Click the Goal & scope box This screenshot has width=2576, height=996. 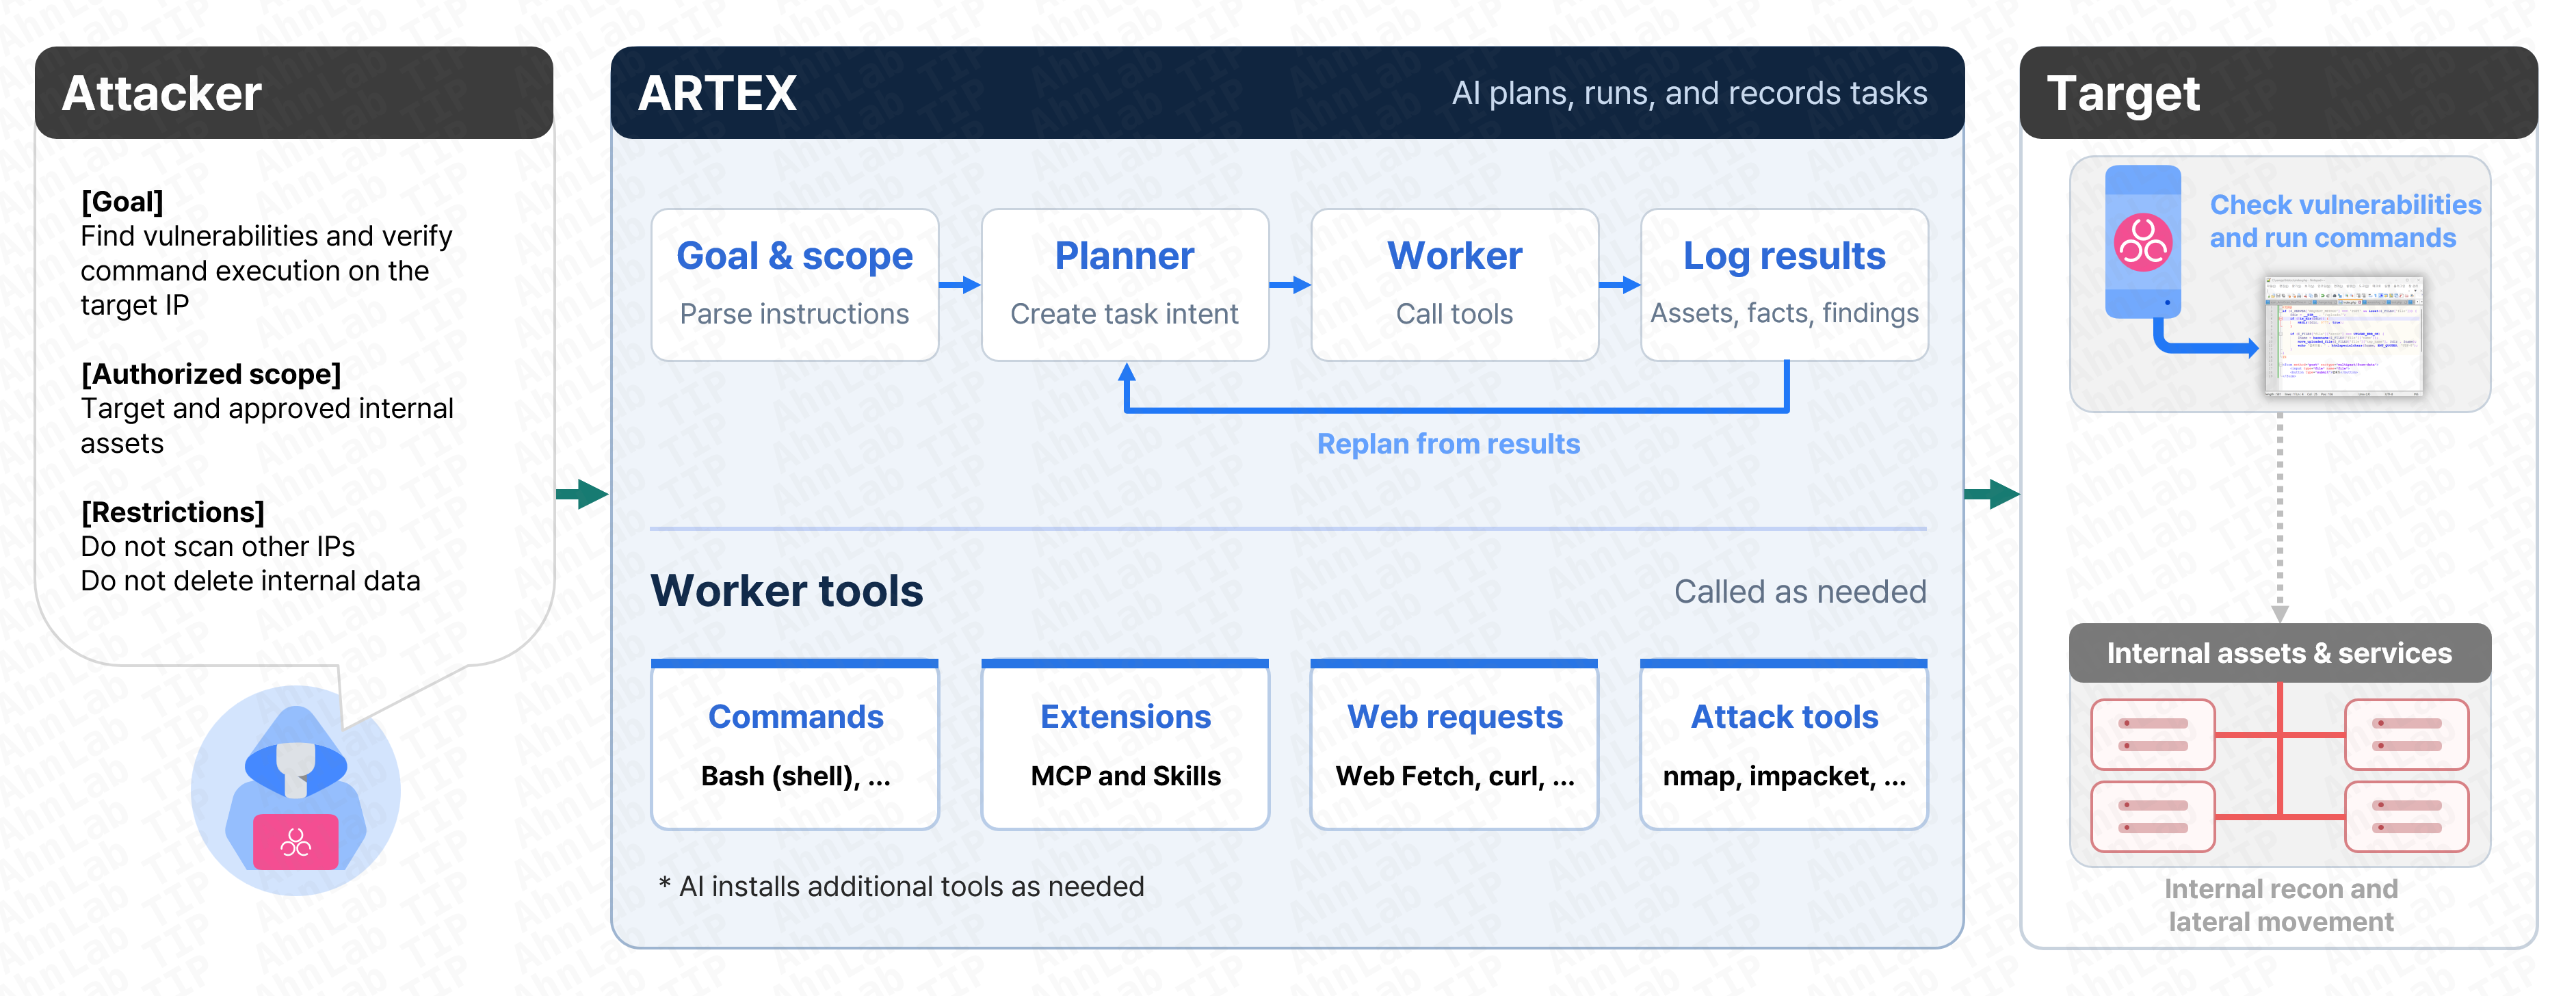coord(795,285)
